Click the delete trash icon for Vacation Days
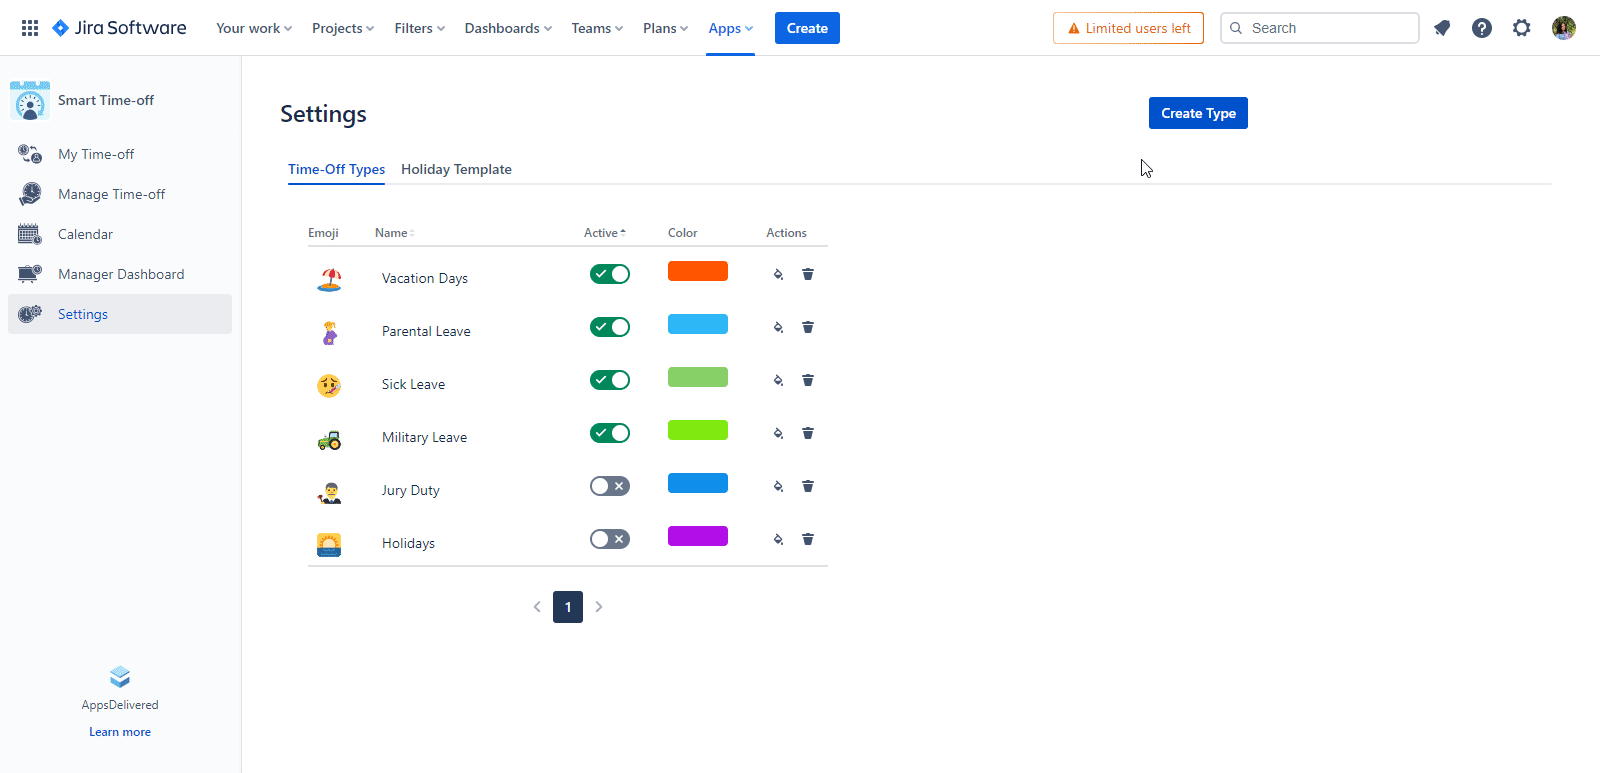This screenshot has width=1600, height=773. coord(808,274)
